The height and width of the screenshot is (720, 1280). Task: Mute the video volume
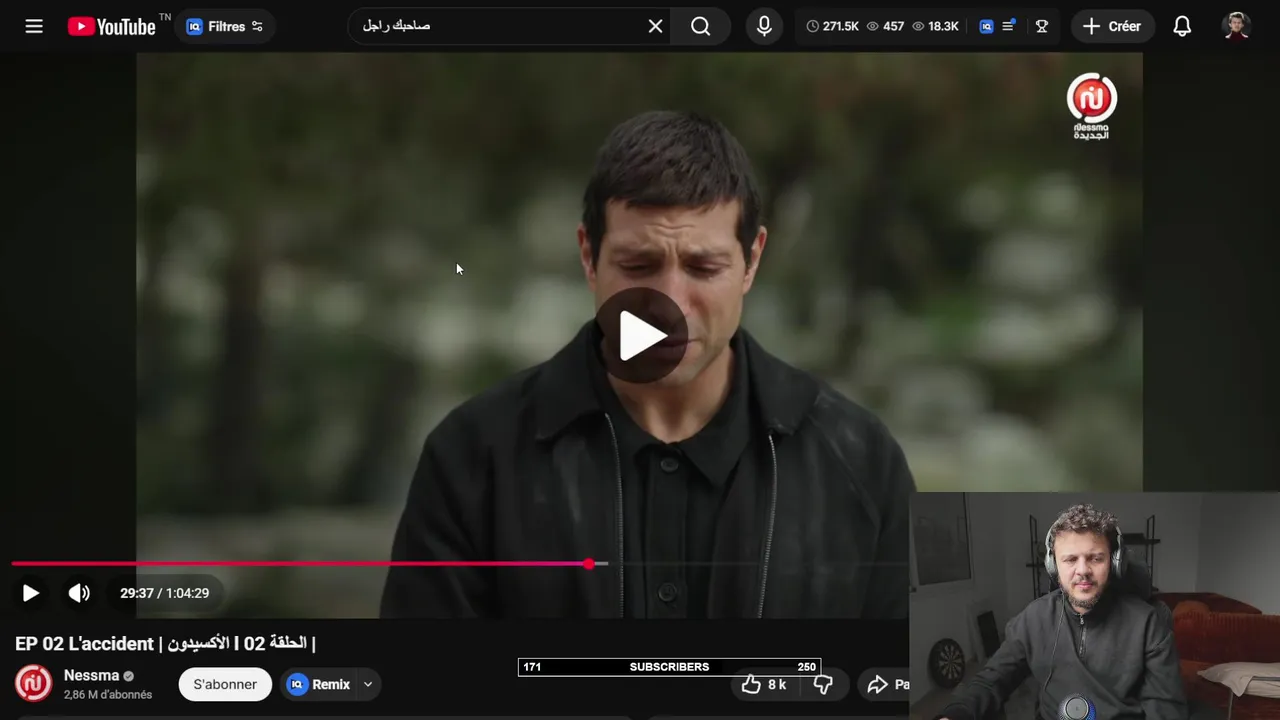point(79,593)
